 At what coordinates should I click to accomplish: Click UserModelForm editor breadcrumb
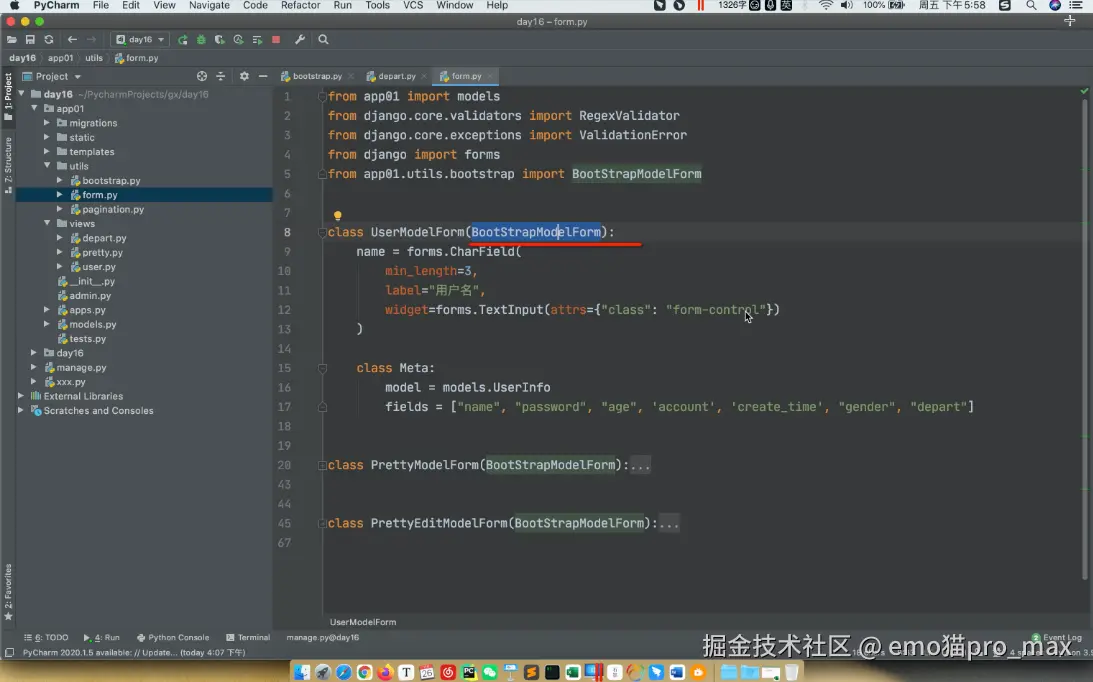click(362, 622)
